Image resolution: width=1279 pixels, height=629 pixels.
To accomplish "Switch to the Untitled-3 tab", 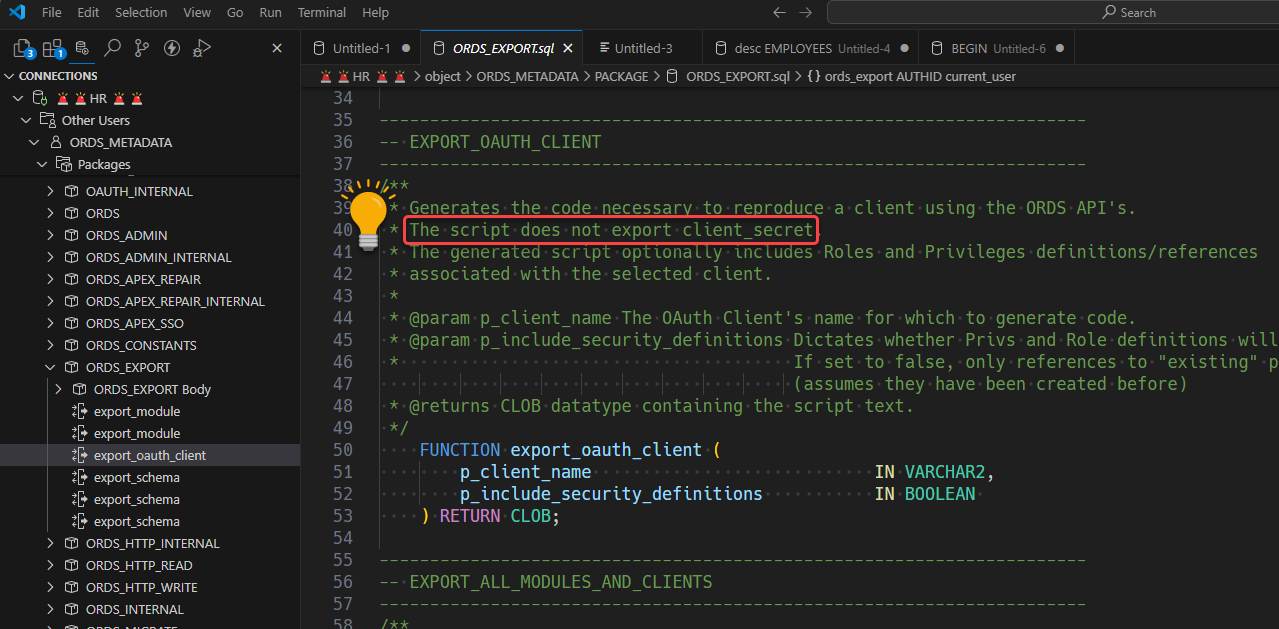I will [x=643, y=48].
